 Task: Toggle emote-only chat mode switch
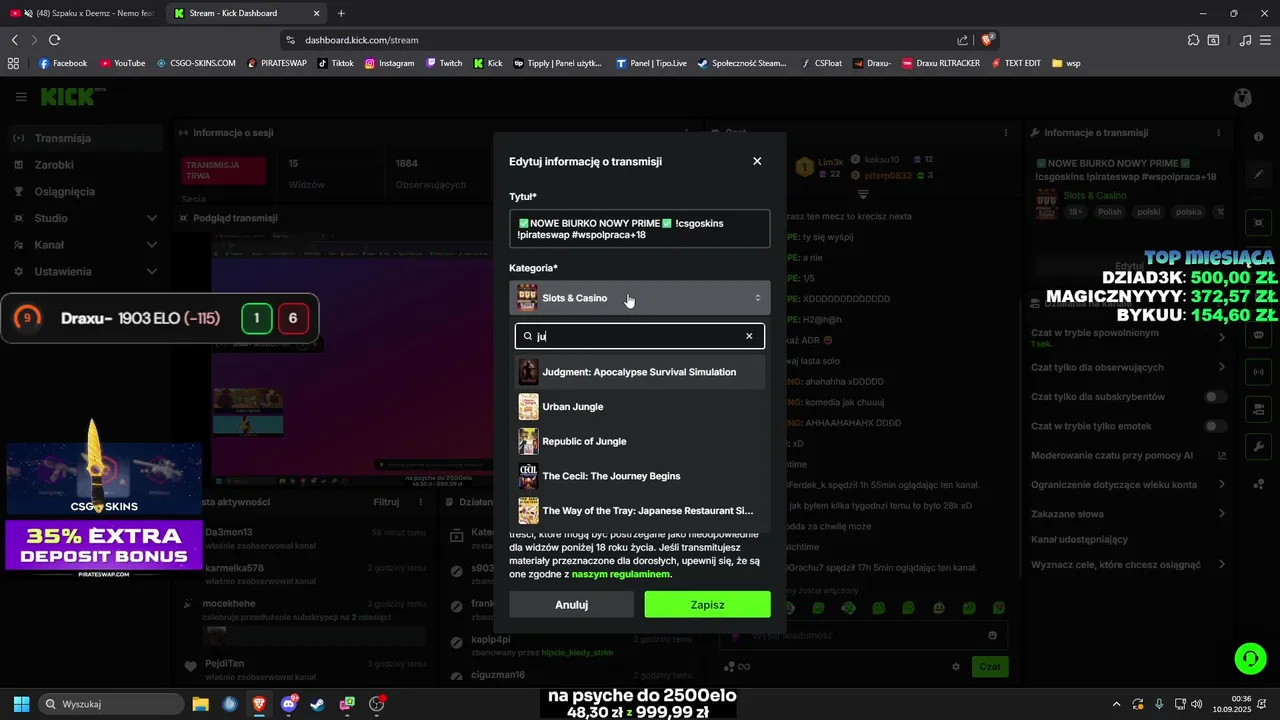[x=1215, y=426]
